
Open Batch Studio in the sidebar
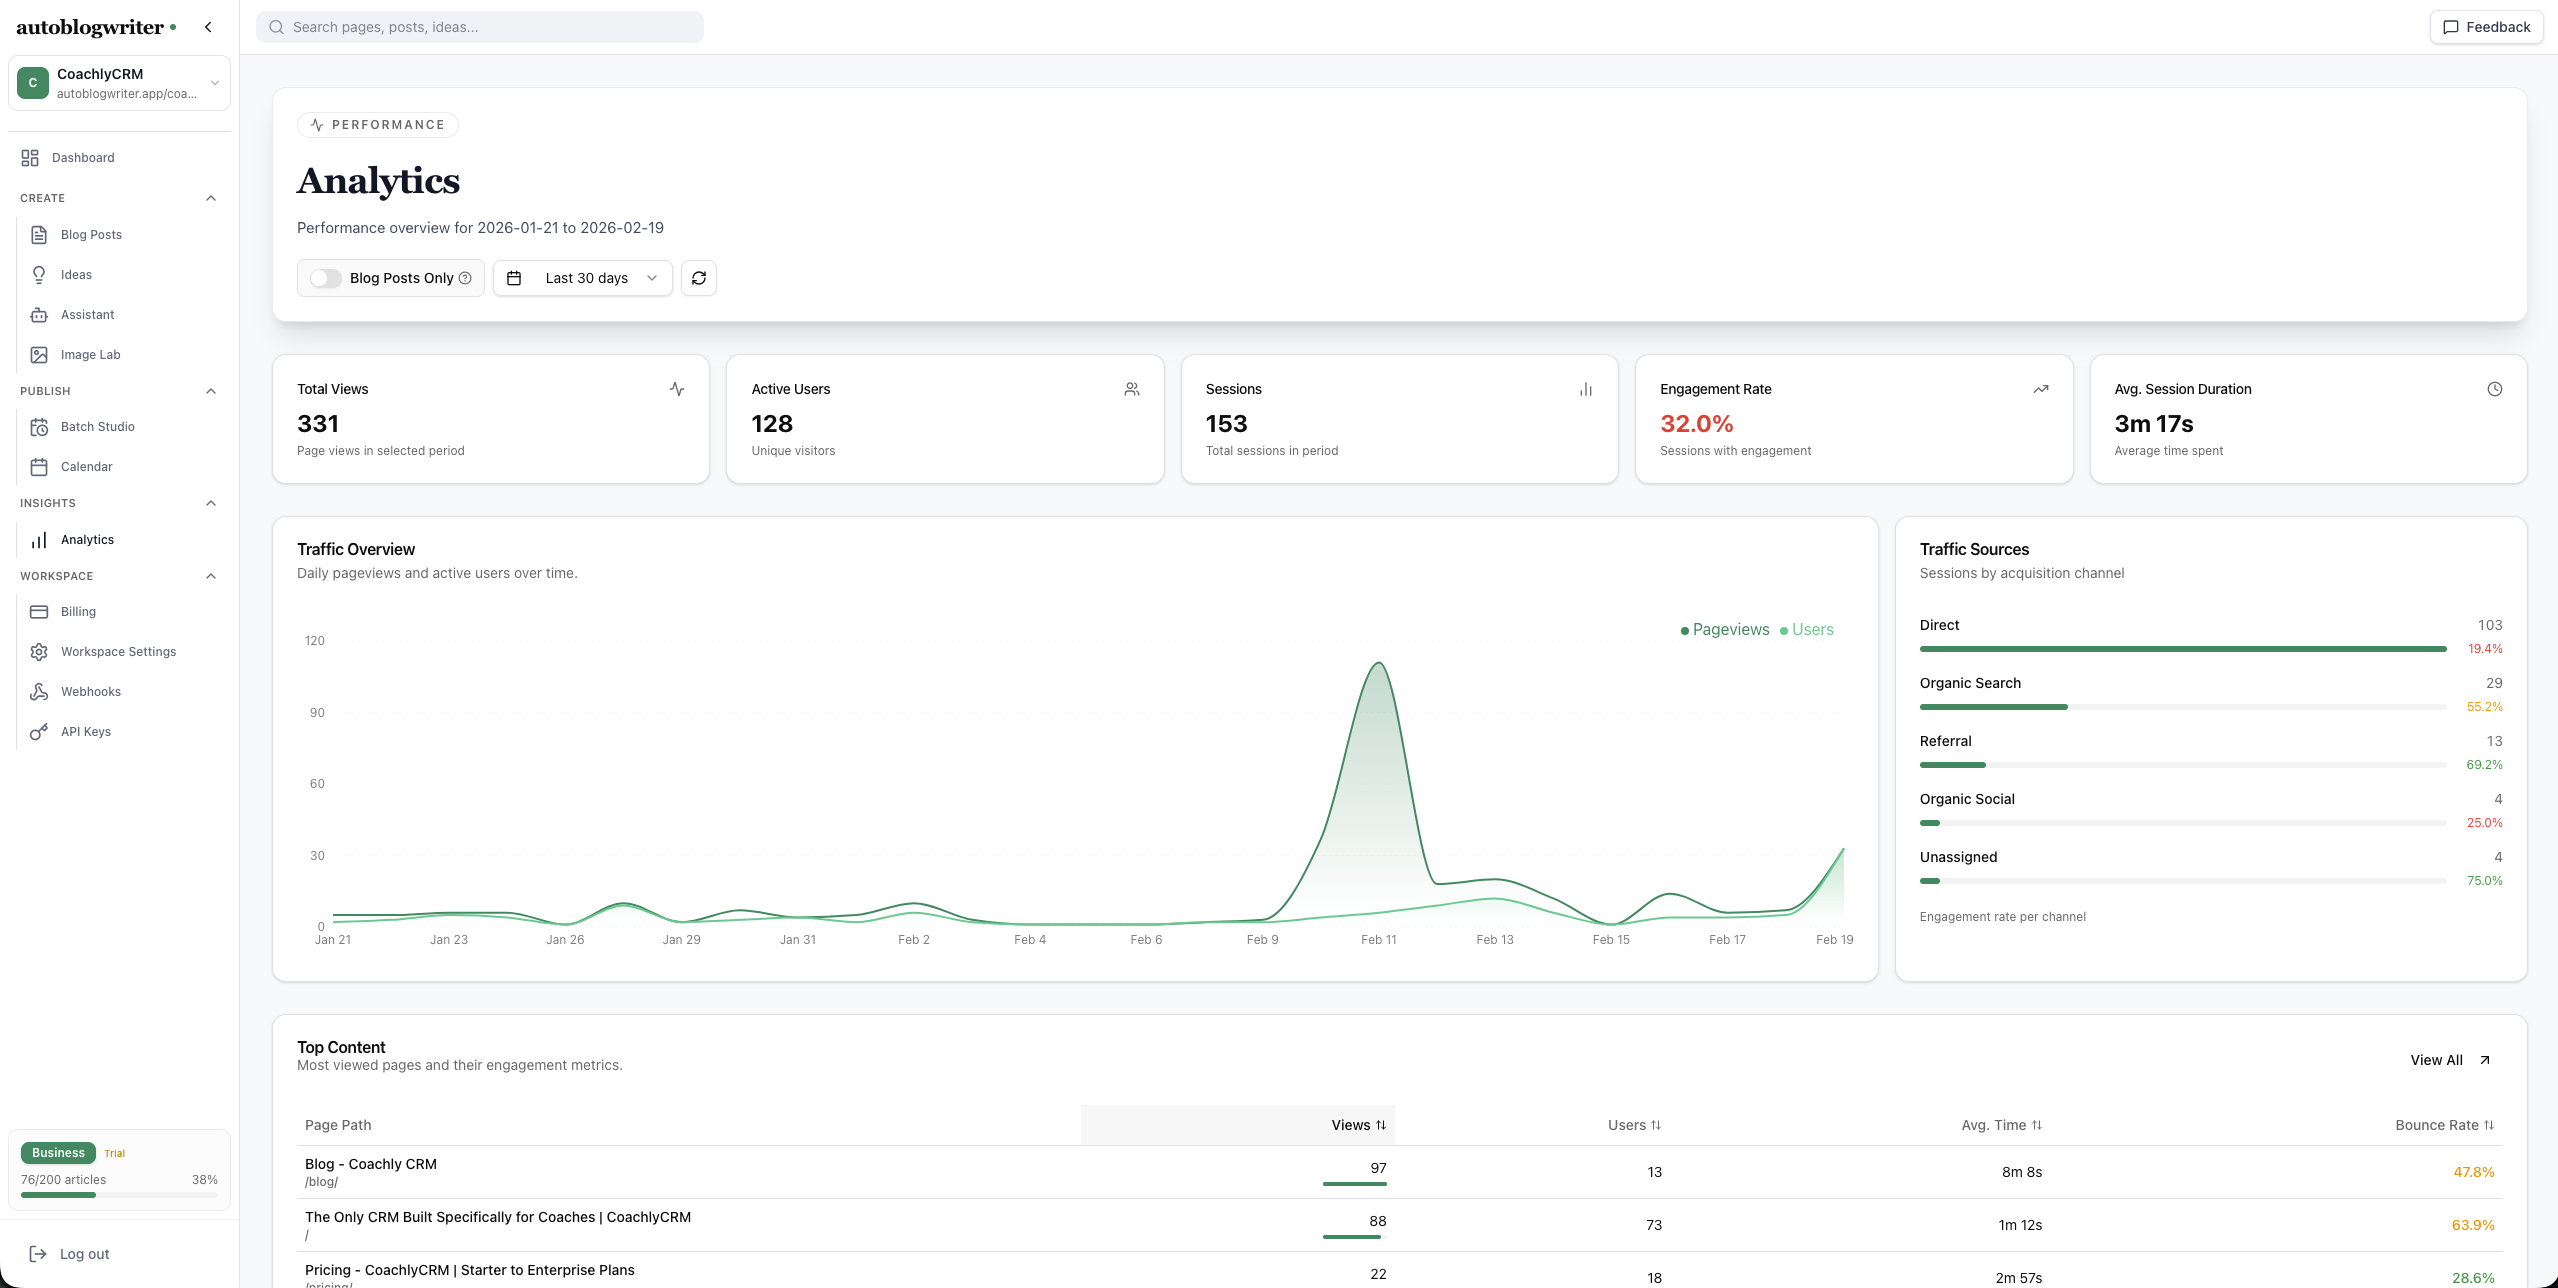click(97, 427)
